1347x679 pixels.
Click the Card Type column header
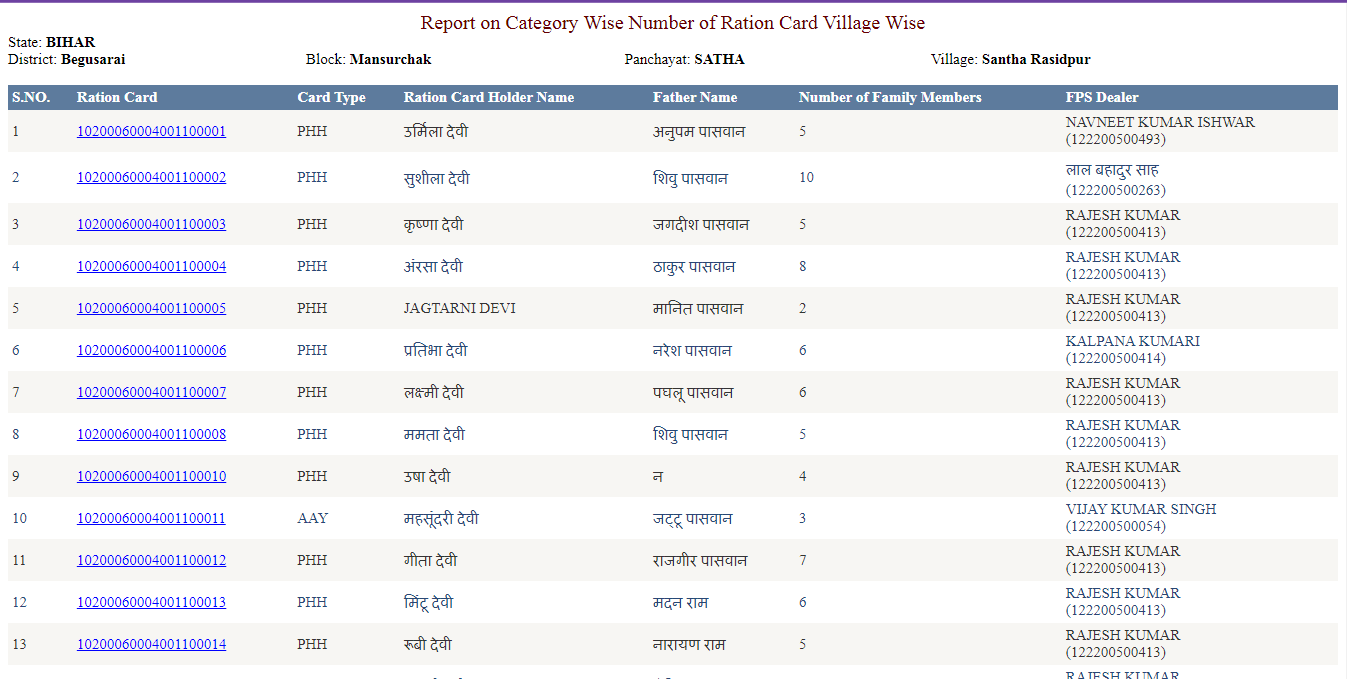(331, 97)
